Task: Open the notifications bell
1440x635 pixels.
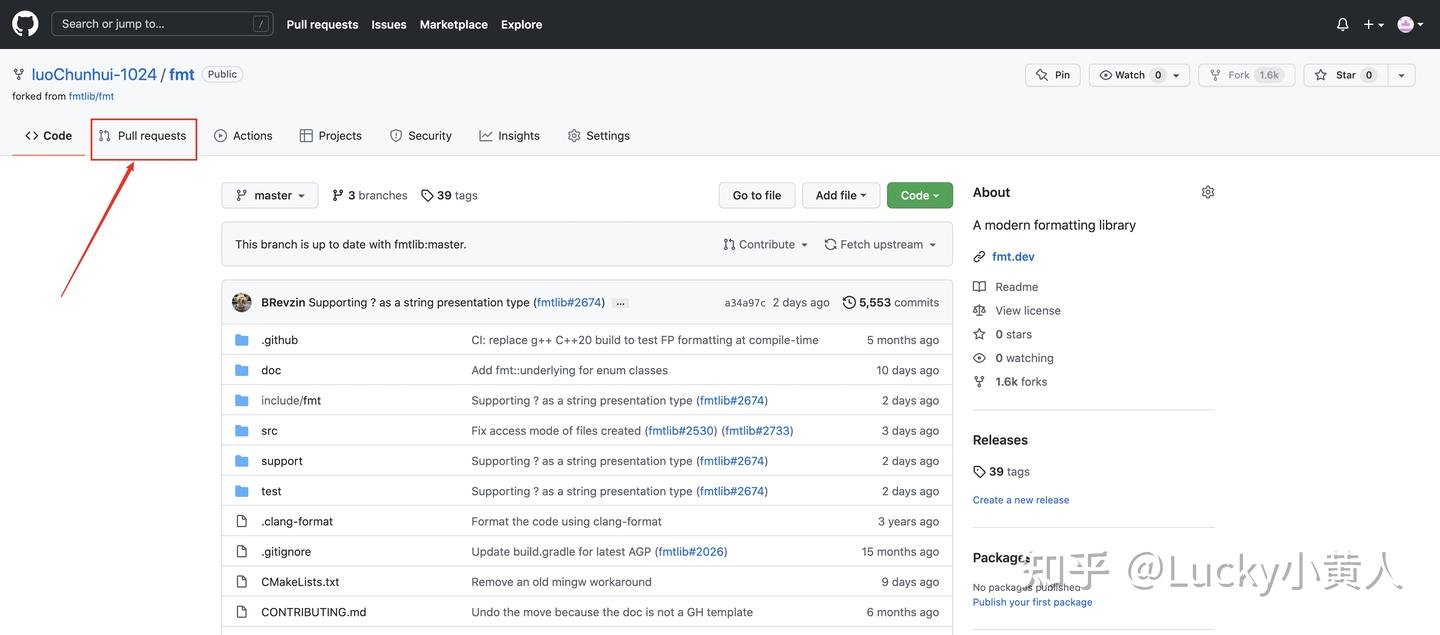Action: coord(1343,24)
